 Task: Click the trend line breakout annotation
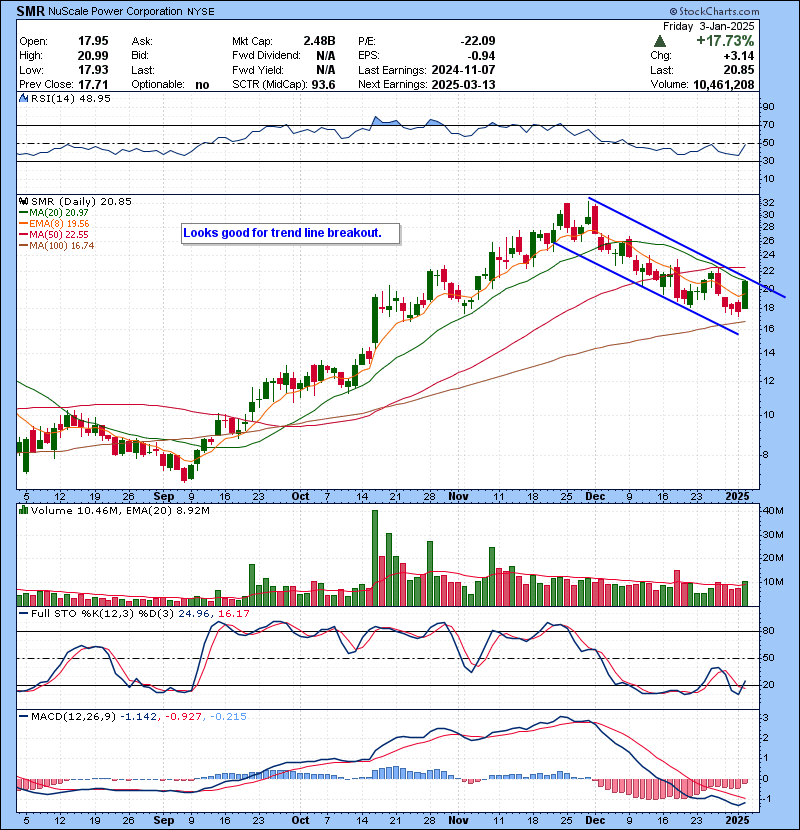click(291, 233)
